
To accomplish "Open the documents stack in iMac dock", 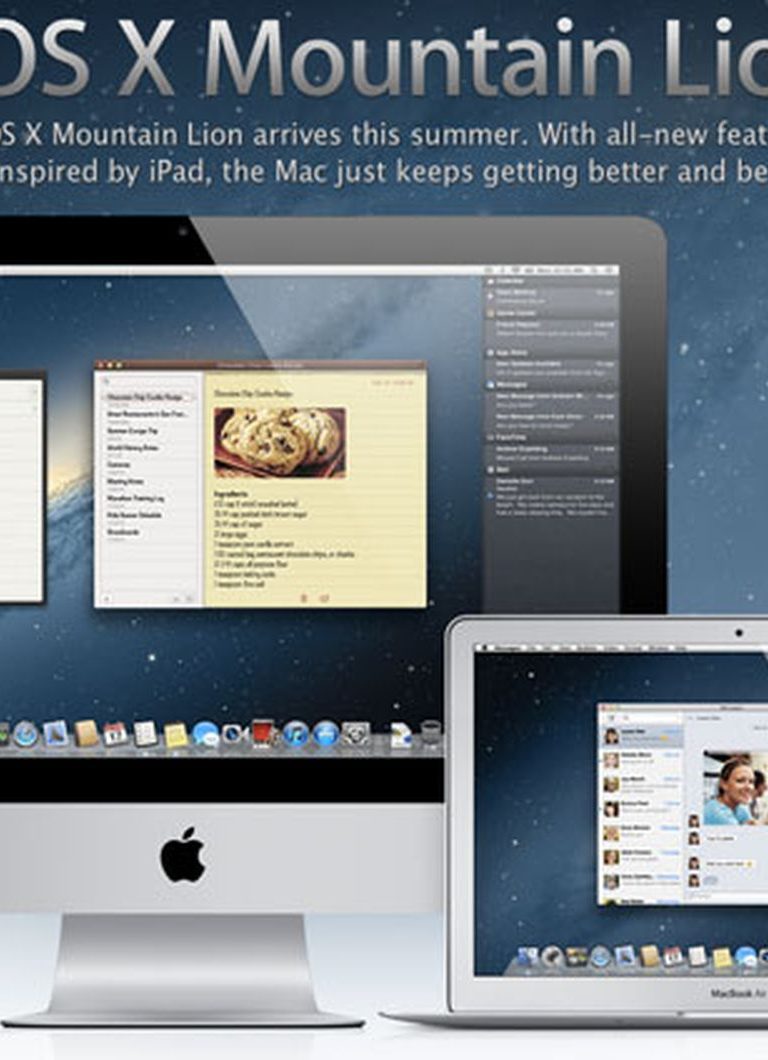I will point(401,734).
